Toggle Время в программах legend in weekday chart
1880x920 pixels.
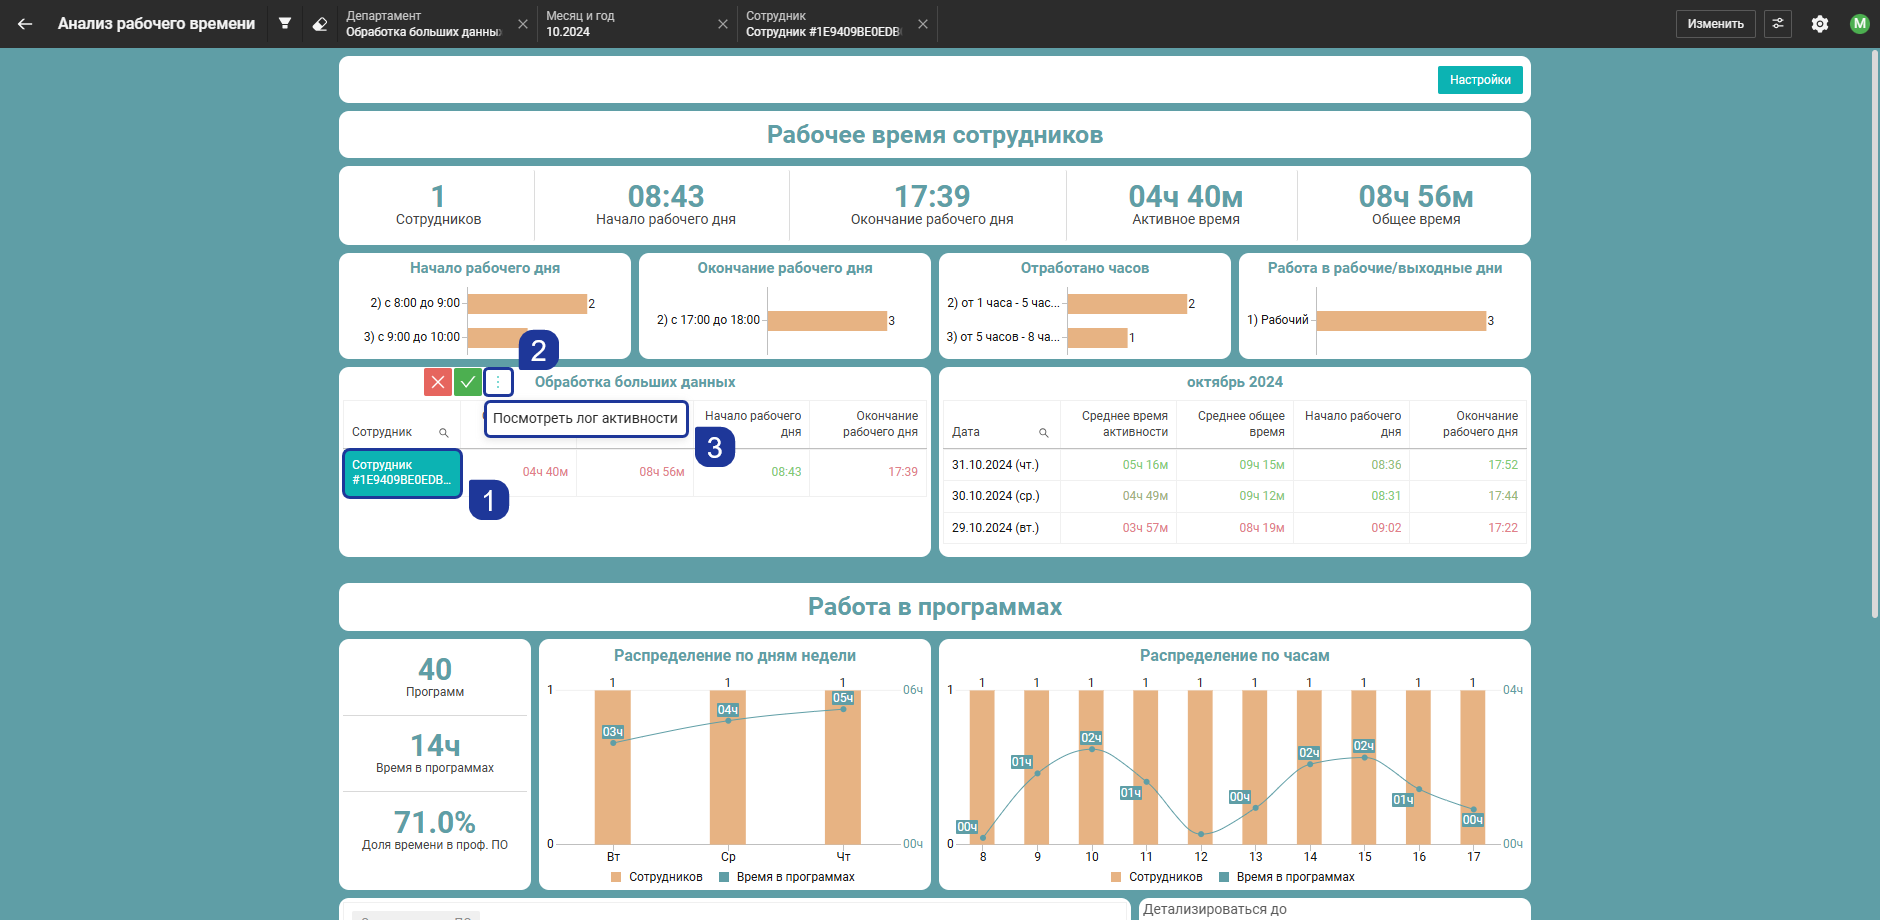[x=787, y=877]
